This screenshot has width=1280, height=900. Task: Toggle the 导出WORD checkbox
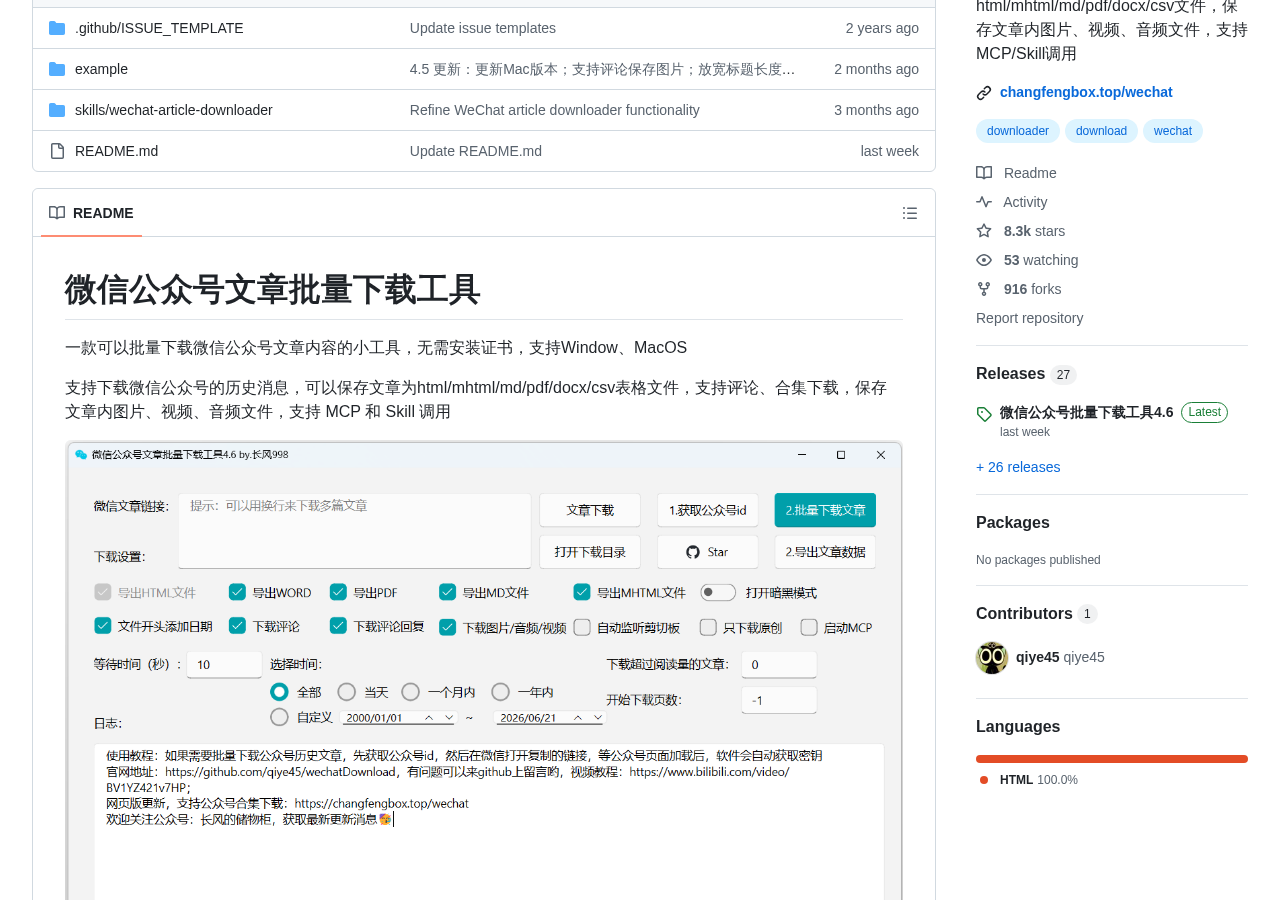coord(237,592)
